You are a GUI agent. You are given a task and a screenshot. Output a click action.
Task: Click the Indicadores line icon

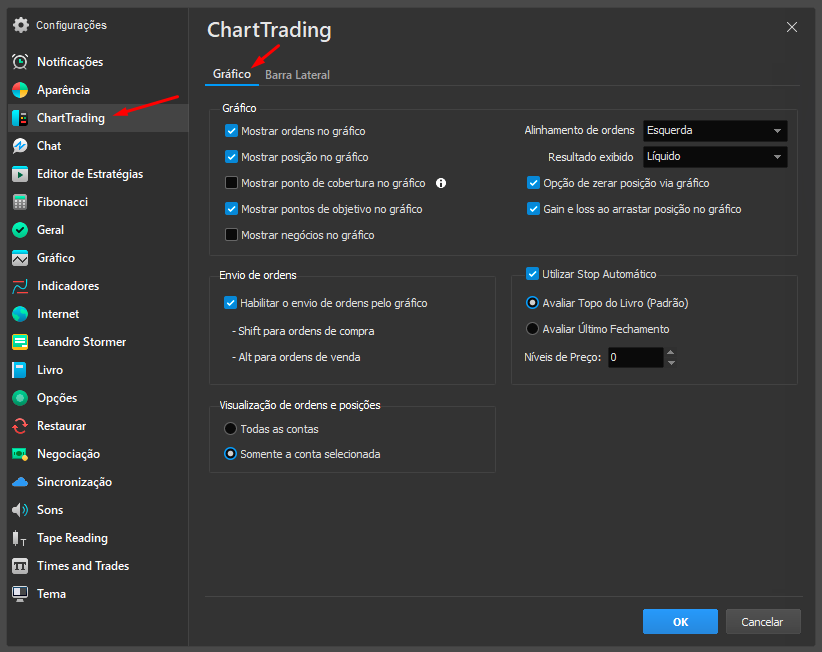[20, 286]
